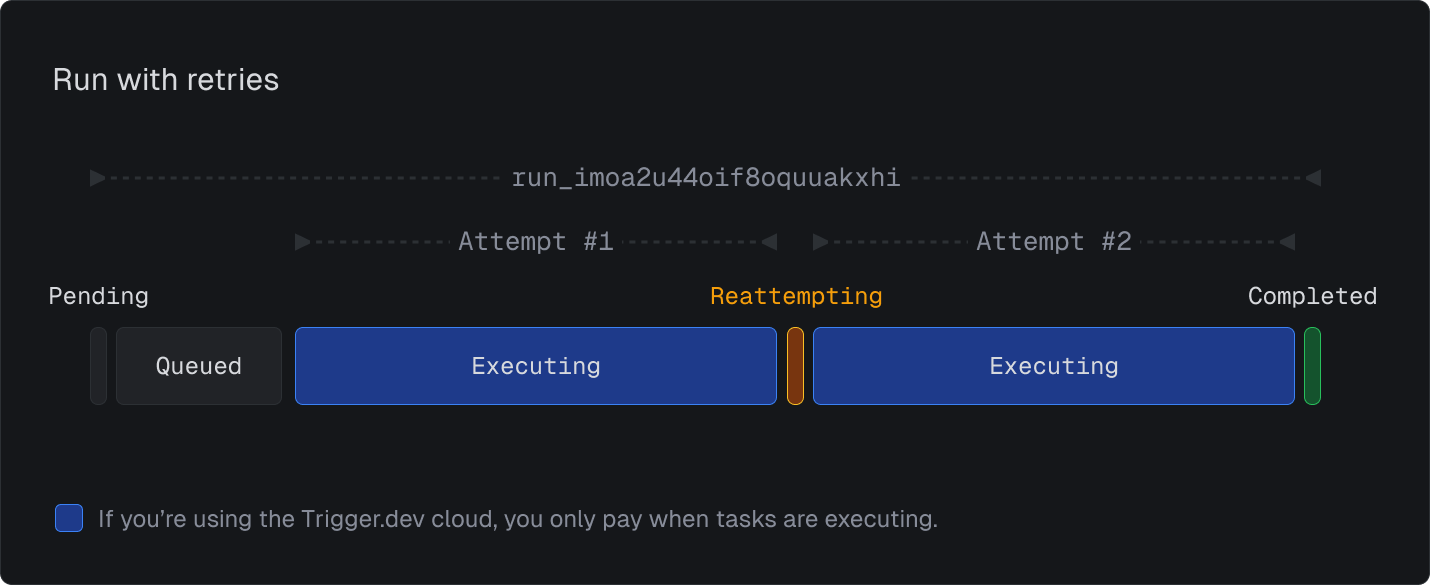The height and width of the screenshot is (585, 1430).
Task: Click left arrow marker of Attempt #2
Action: point(821,242)
